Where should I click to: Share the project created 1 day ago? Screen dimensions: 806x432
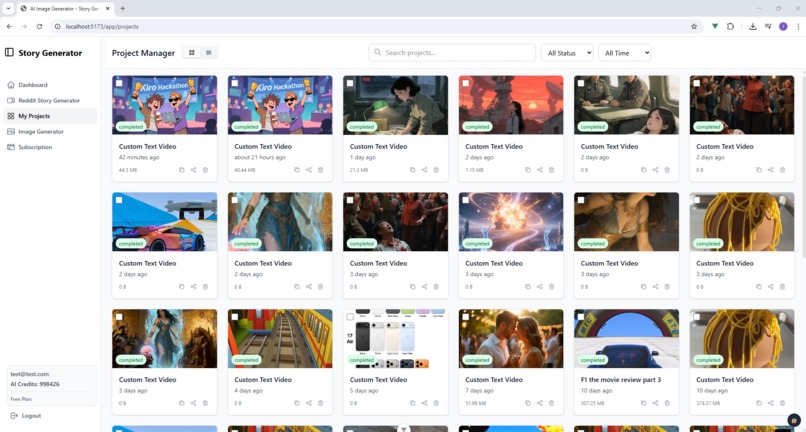424,170
